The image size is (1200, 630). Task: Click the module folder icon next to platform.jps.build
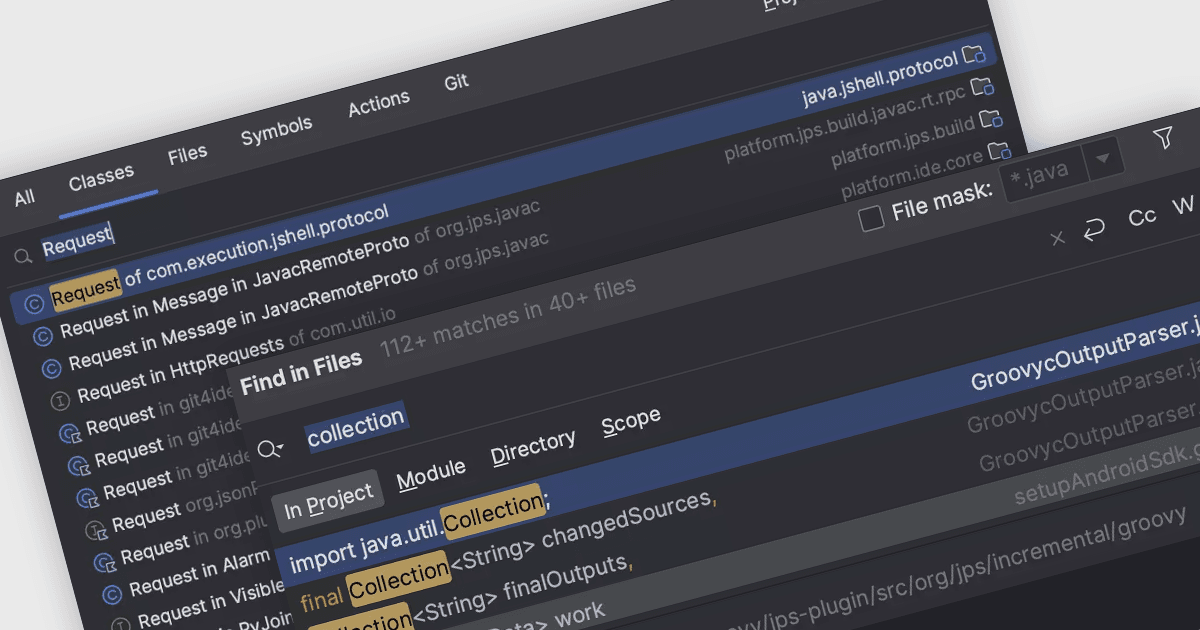(x=990, y=120)
